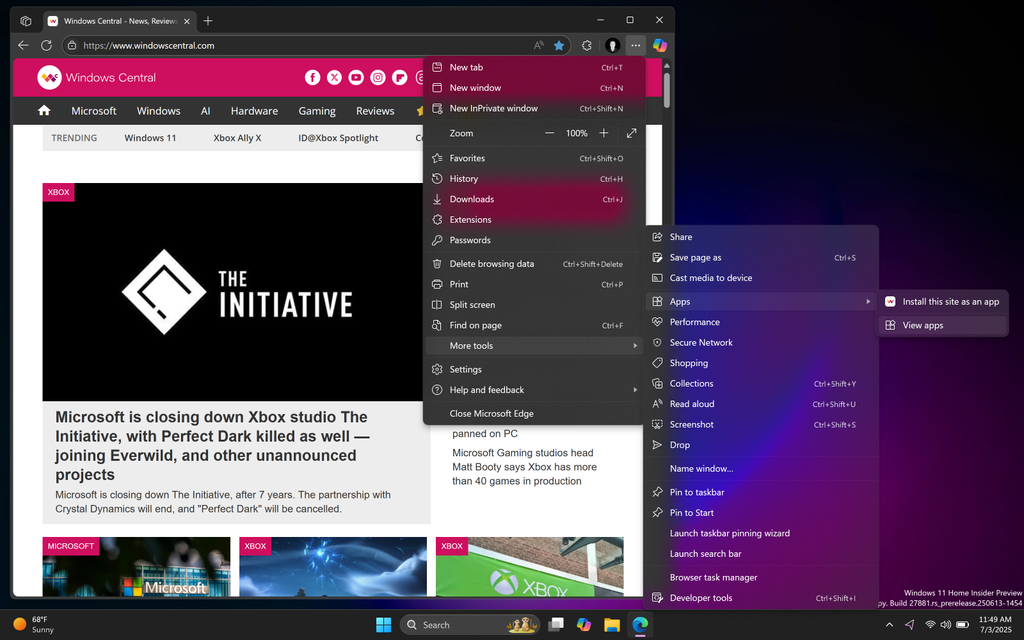
Task: Increase page zoom with the plus control
Action: [604, 132]
